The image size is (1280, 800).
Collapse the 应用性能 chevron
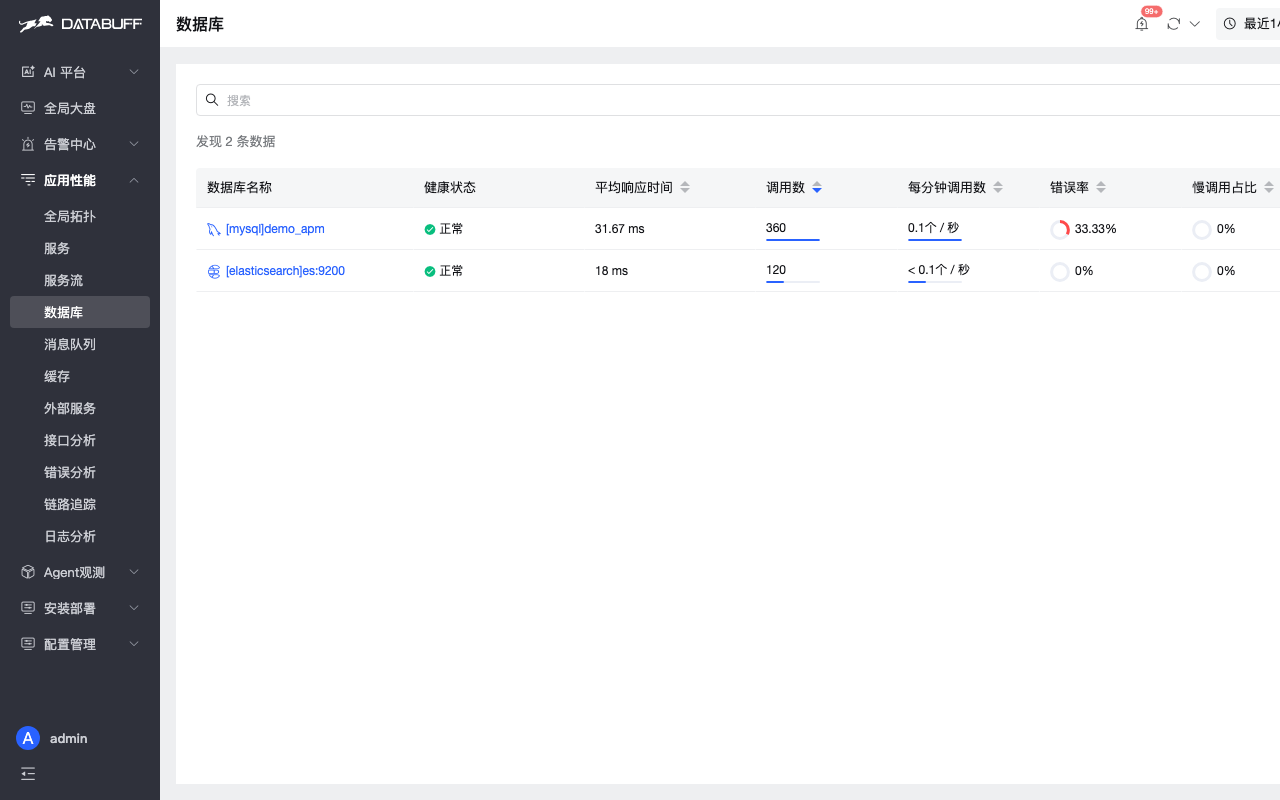tap(134, 180)
